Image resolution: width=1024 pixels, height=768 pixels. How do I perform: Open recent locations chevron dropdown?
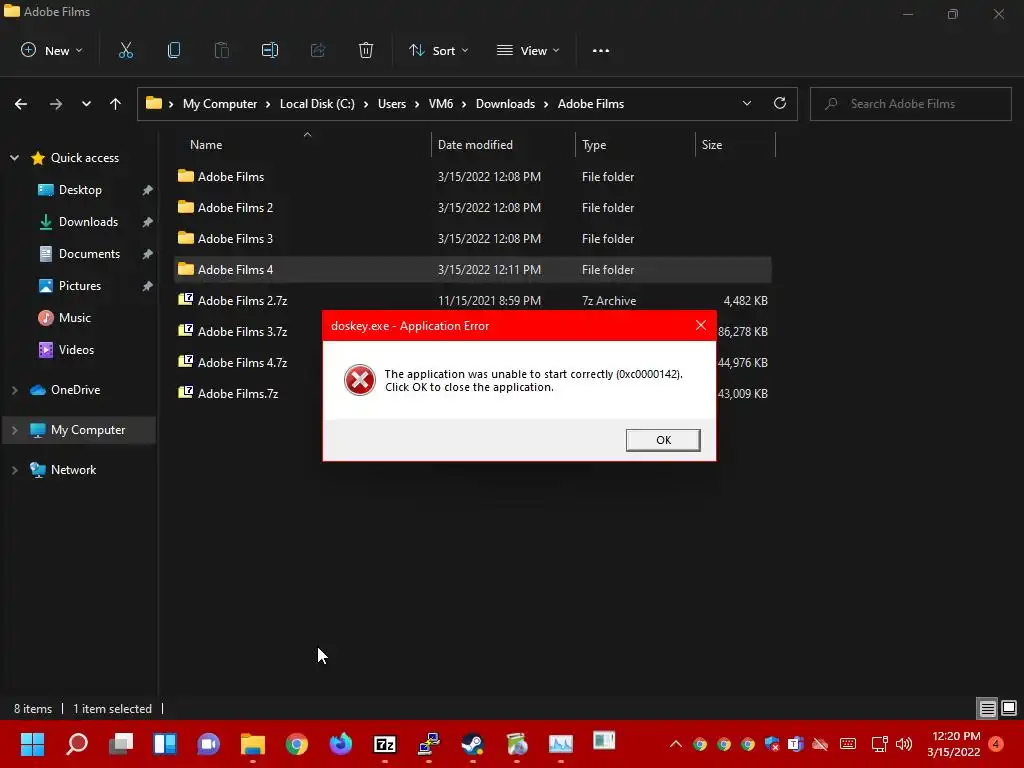click(x=86, y=104)
